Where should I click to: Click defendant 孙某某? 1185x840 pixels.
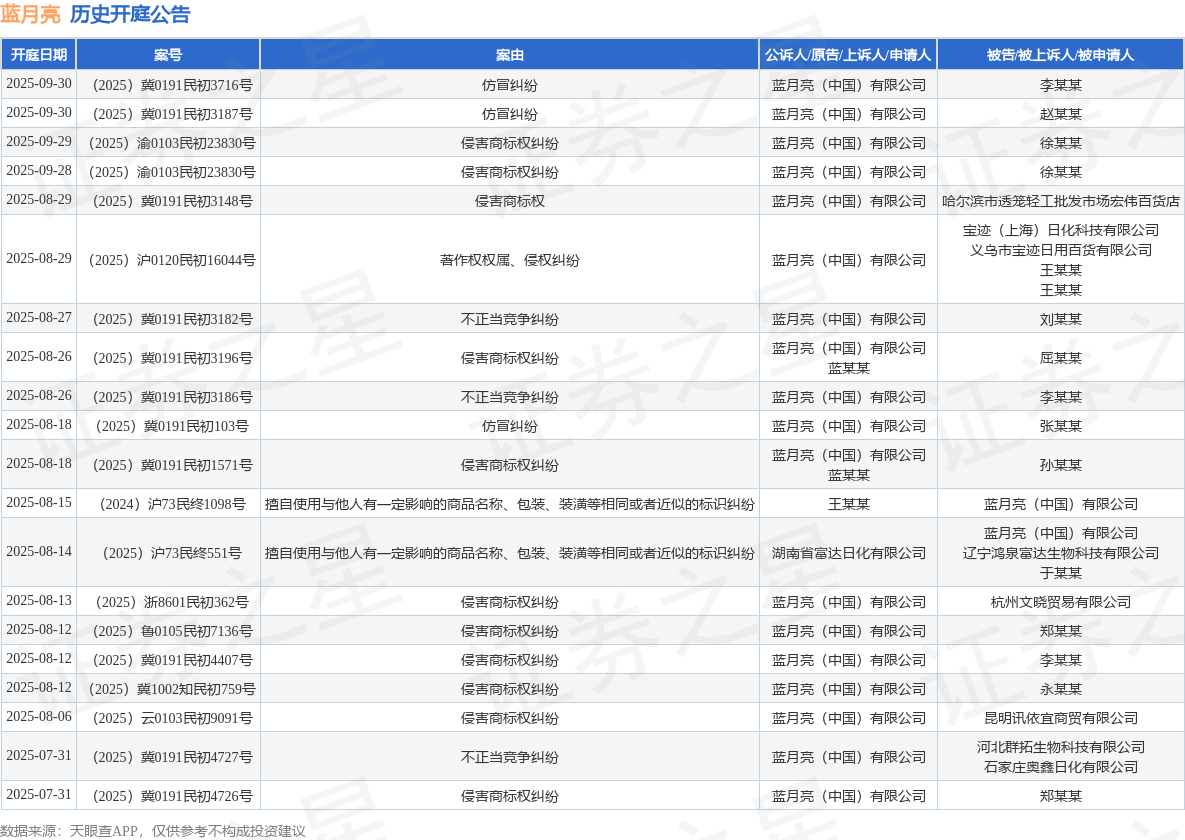point(1060,464)
